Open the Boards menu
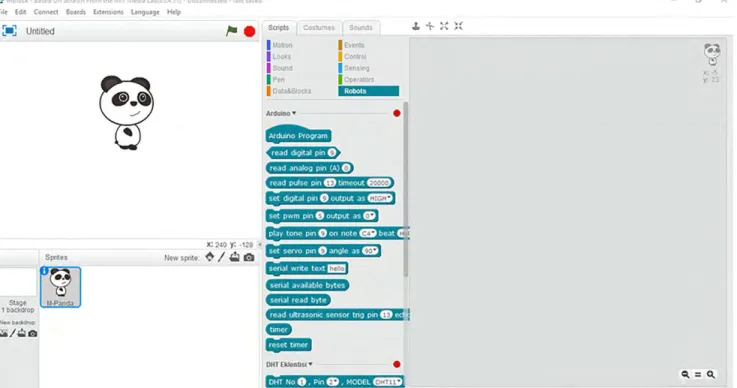Screen dimensions: 737x388 76,12
